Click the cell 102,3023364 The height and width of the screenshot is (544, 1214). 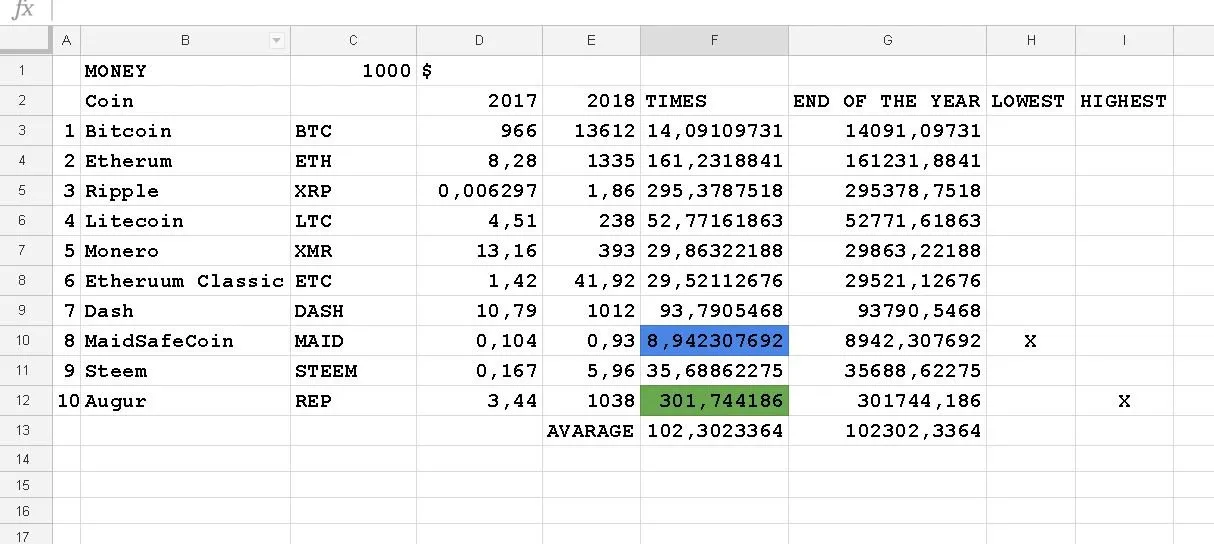[714, 431]
